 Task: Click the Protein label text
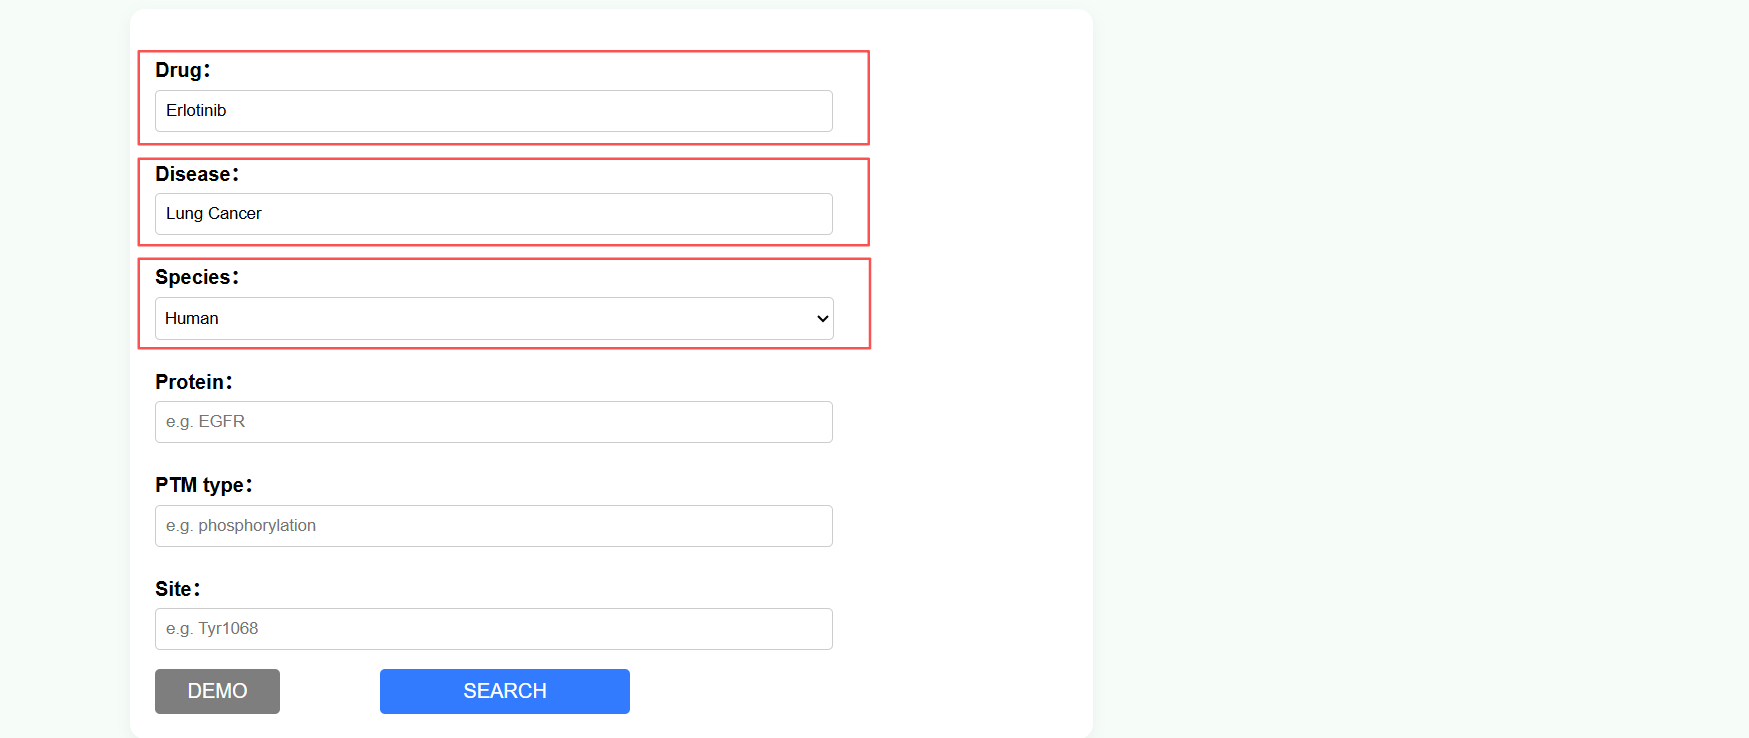pyautogui.click(x=194, y=382)
